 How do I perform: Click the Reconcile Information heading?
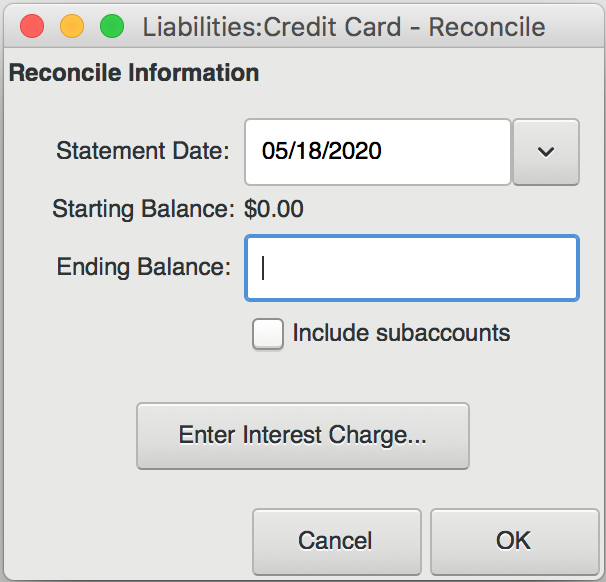pyautogui.click(x=134, y=73)
